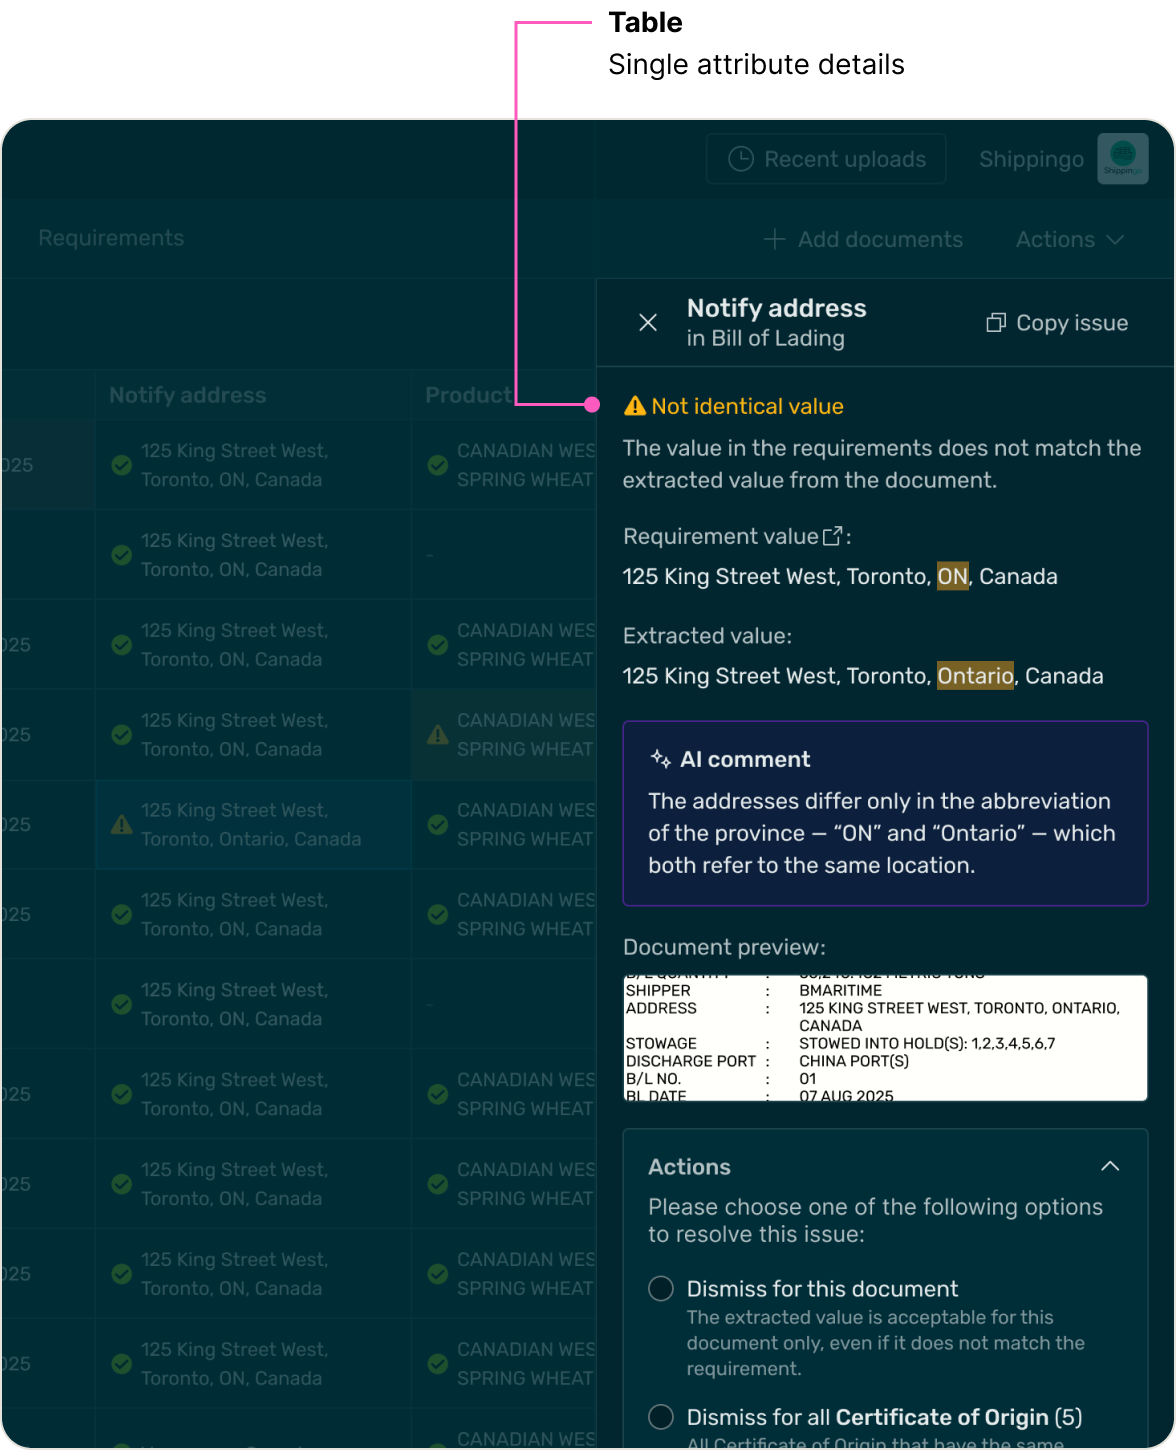This screenshot has height=1450, width=1176.
Task: Click the warning icon in Product column
Action: coord(437,735)
